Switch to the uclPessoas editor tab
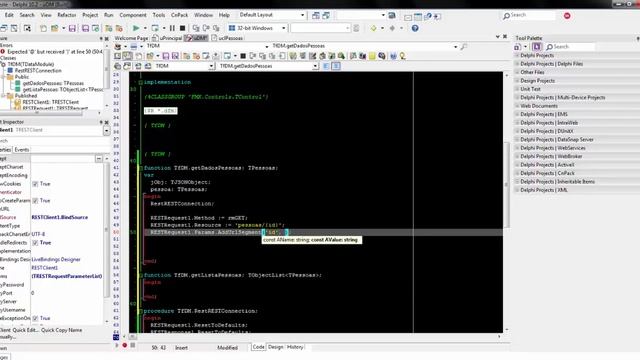Viewport: 640px width, 360px height. [227, 38]
